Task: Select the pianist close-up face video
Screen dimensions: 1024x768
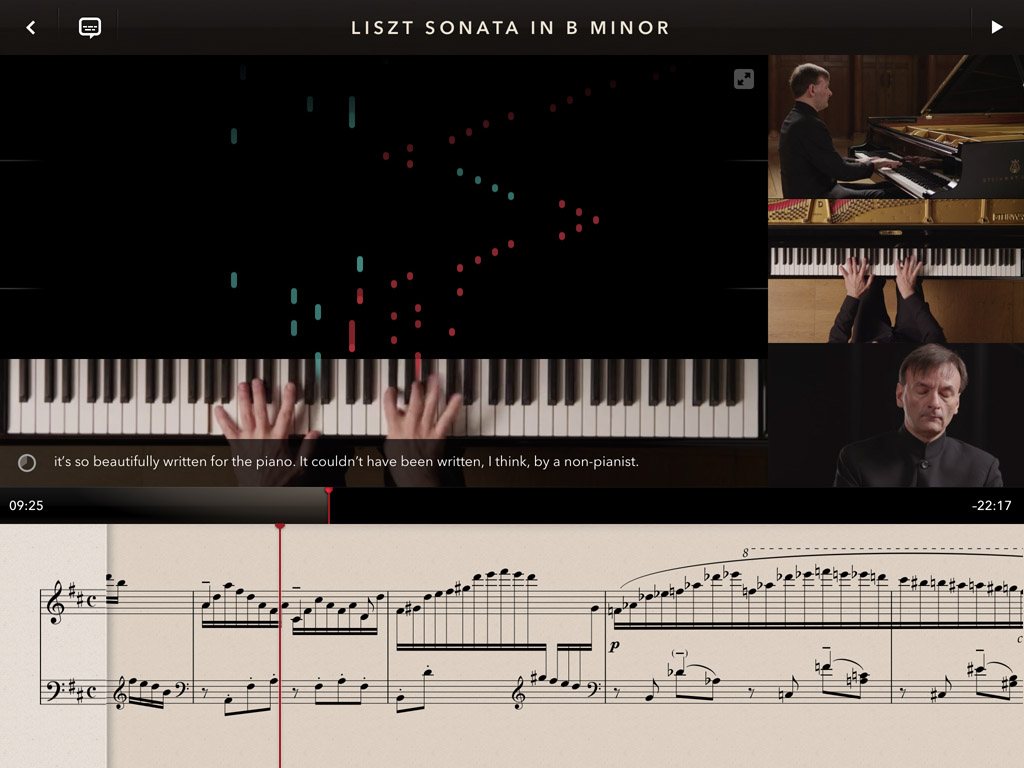Action: 896,415
